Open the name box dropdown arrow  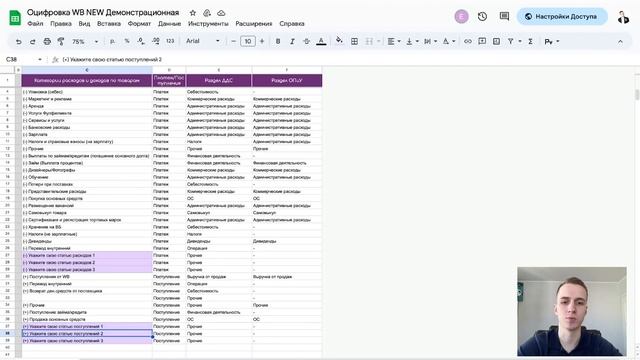tap(40, 60)
